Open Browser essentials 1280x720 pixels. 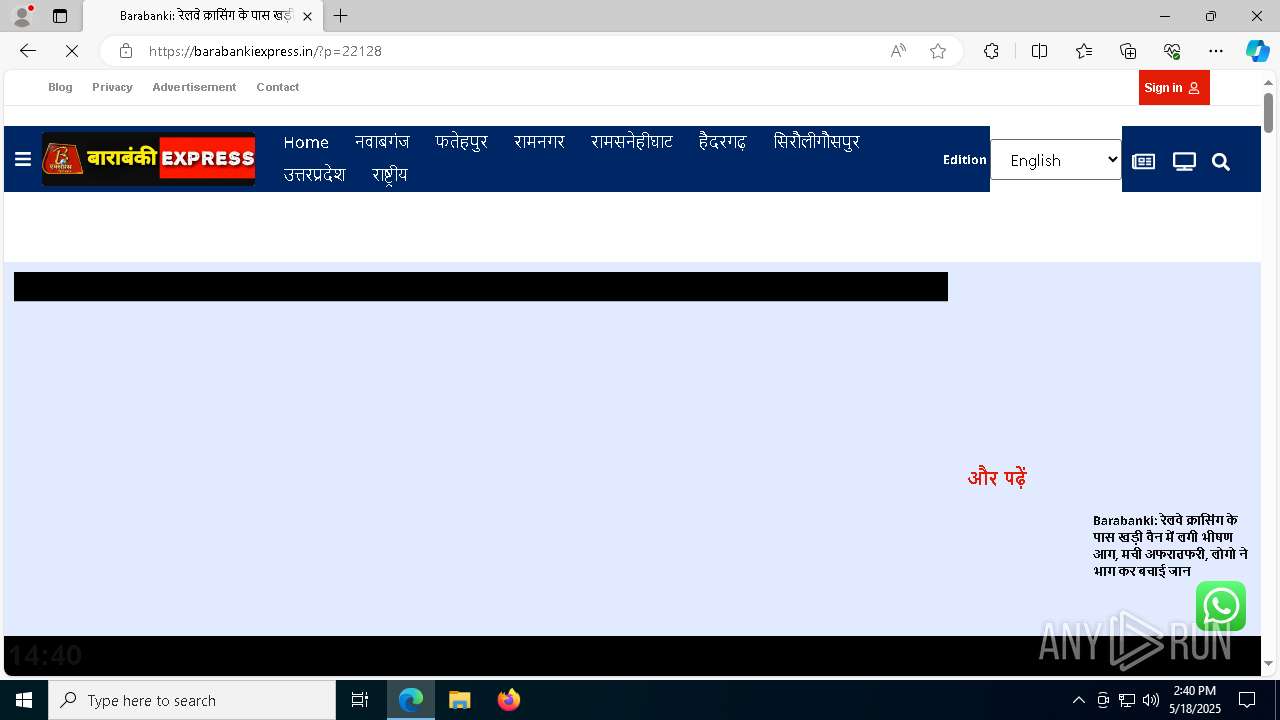1172,51
